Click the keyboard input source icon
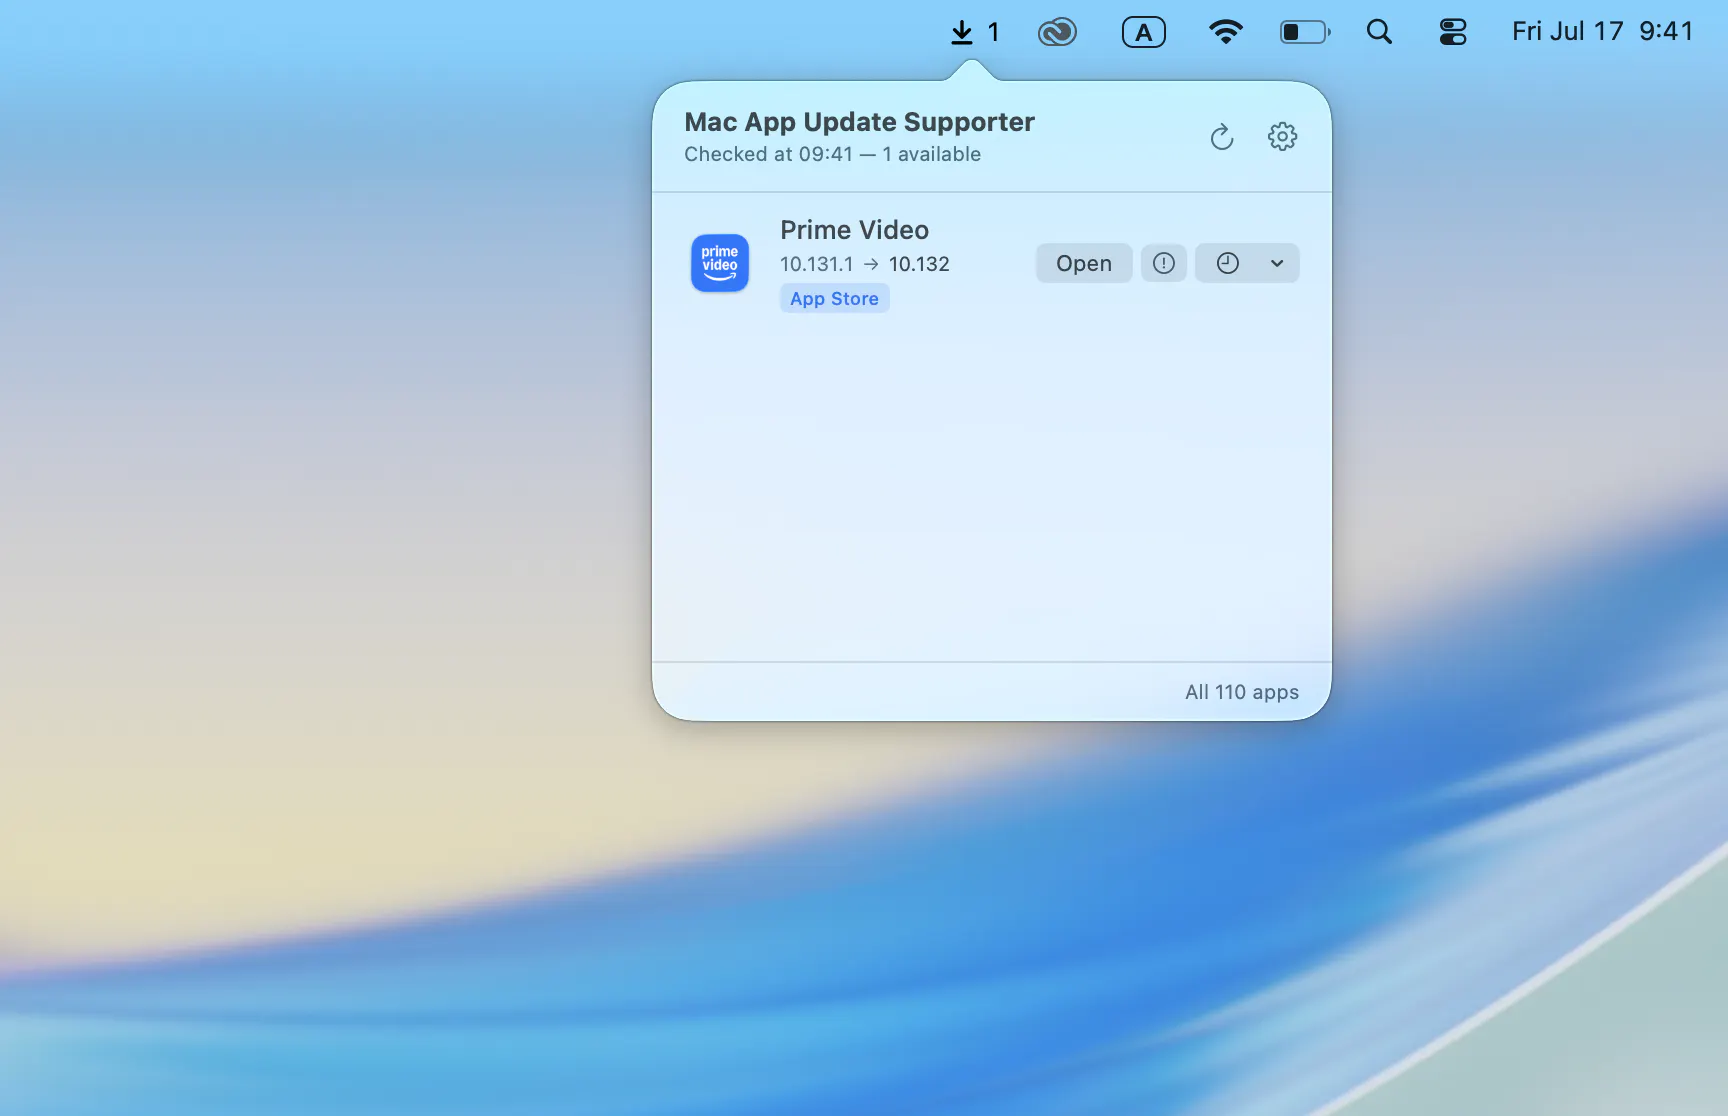Screen dimensions: 1728x1116 tap(1144, 32)
